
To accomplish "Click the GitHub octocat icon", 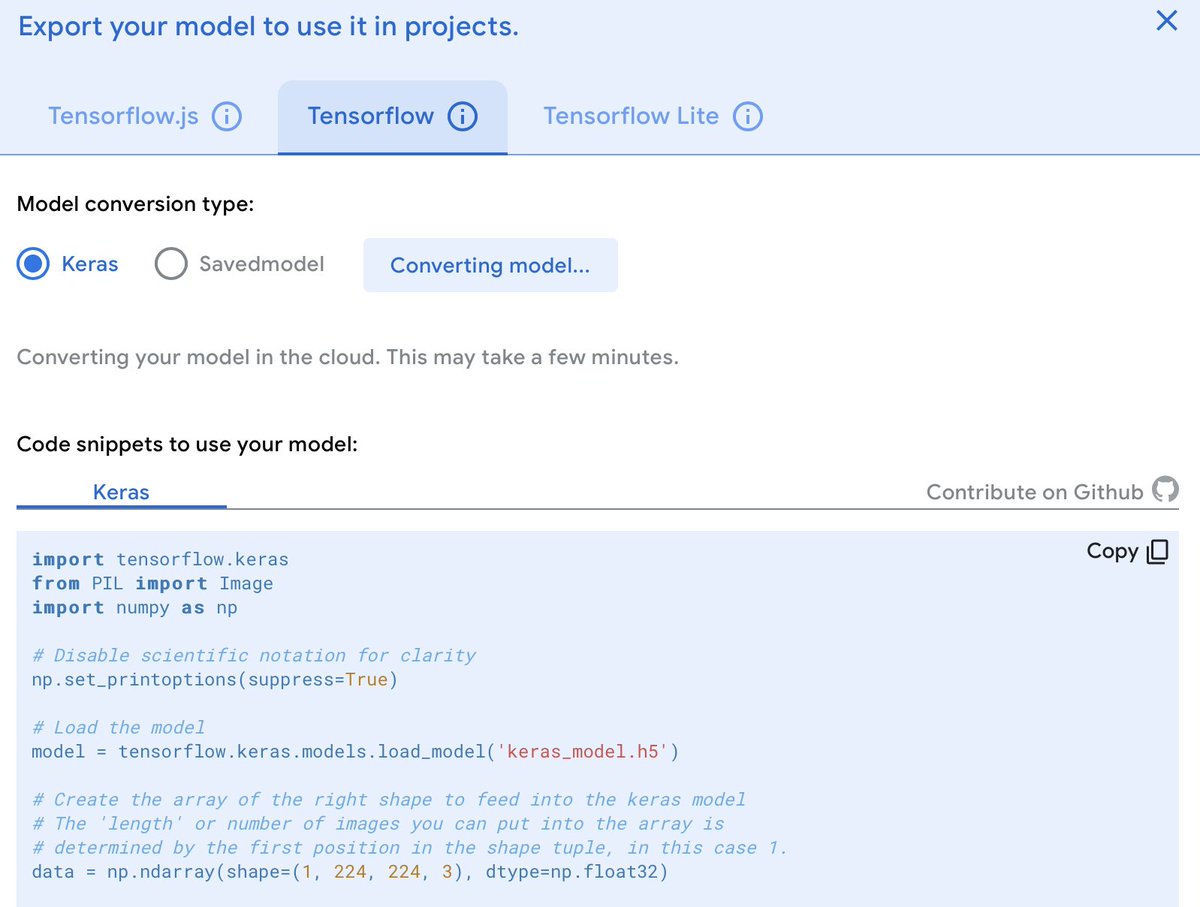I will pyautogui.click(x=1165, y=490).
